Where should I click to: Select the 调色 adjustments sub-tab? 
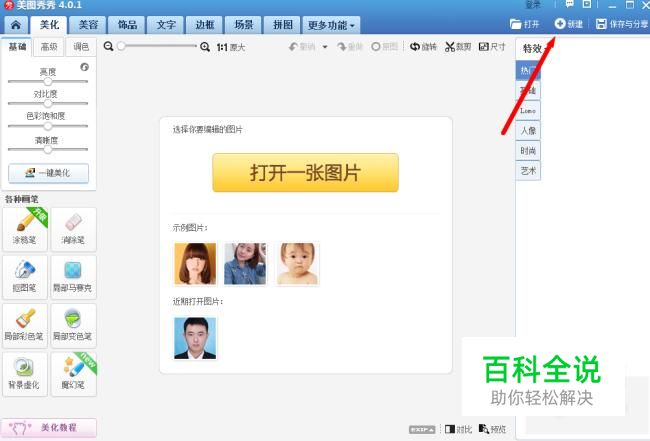[x=81, y=47]
